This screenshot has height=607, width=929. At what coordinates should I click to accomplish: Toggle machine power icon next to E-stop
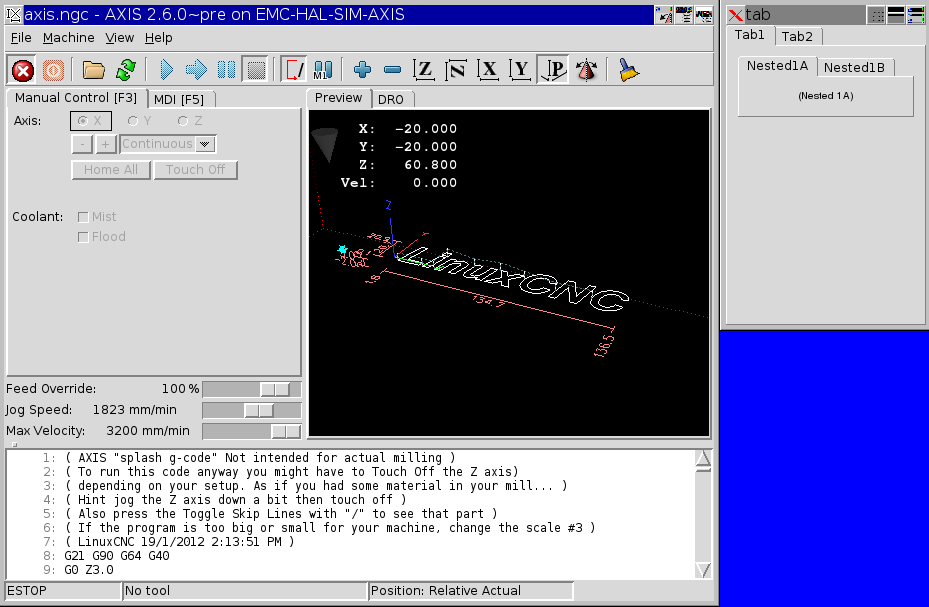[53, 70]
